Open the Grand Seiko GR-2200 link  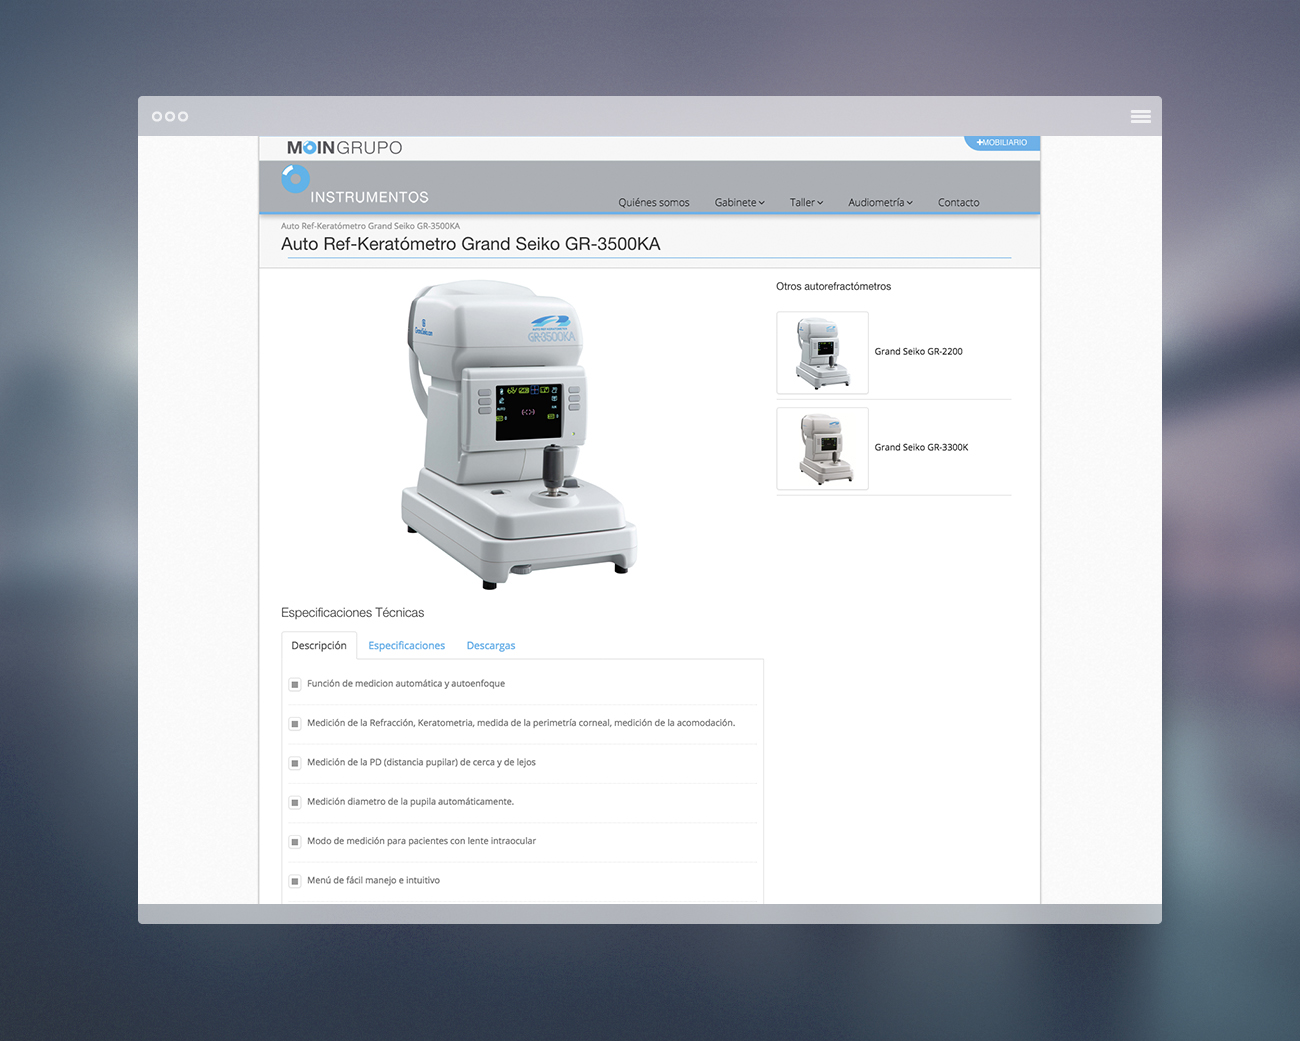click(x=918, y=352)
